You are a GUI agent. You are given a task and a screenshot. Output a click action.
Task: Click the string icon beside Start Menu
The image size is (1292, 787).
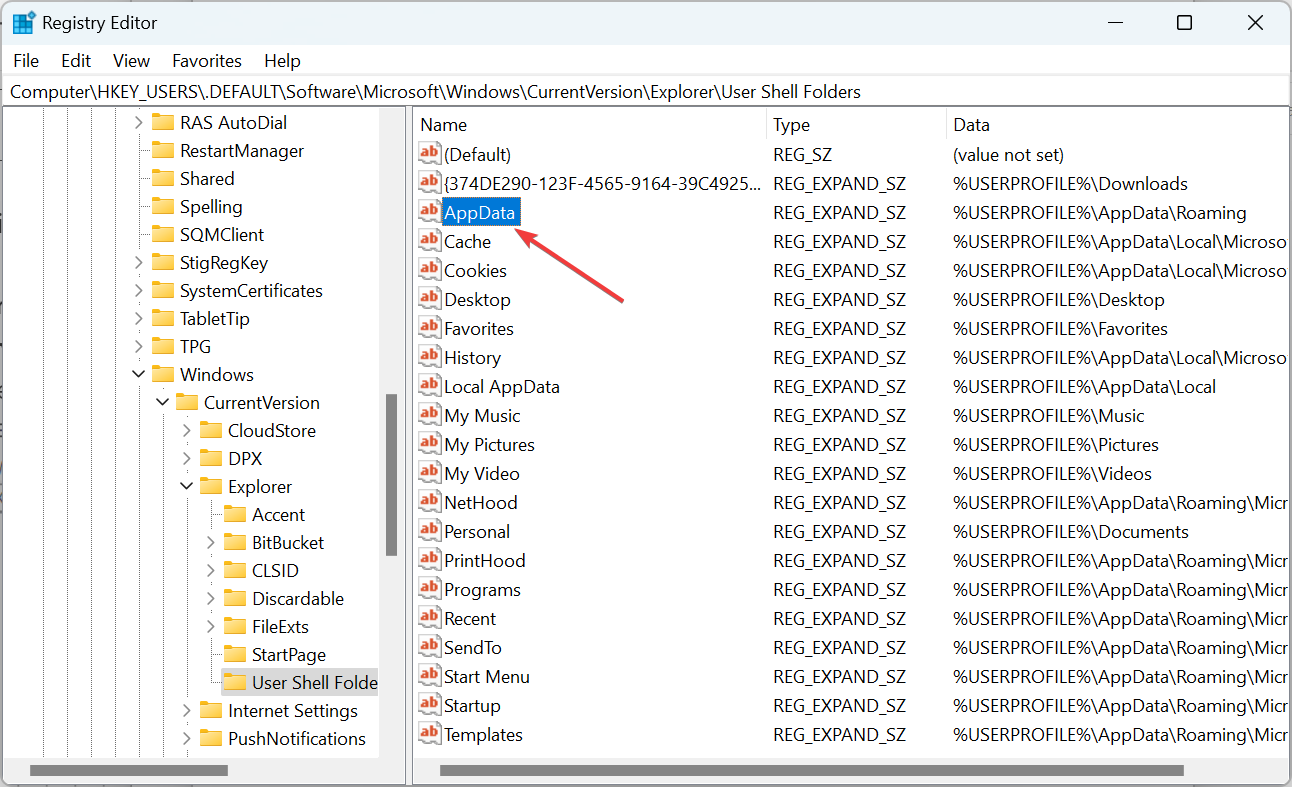(x=429, y=676)
